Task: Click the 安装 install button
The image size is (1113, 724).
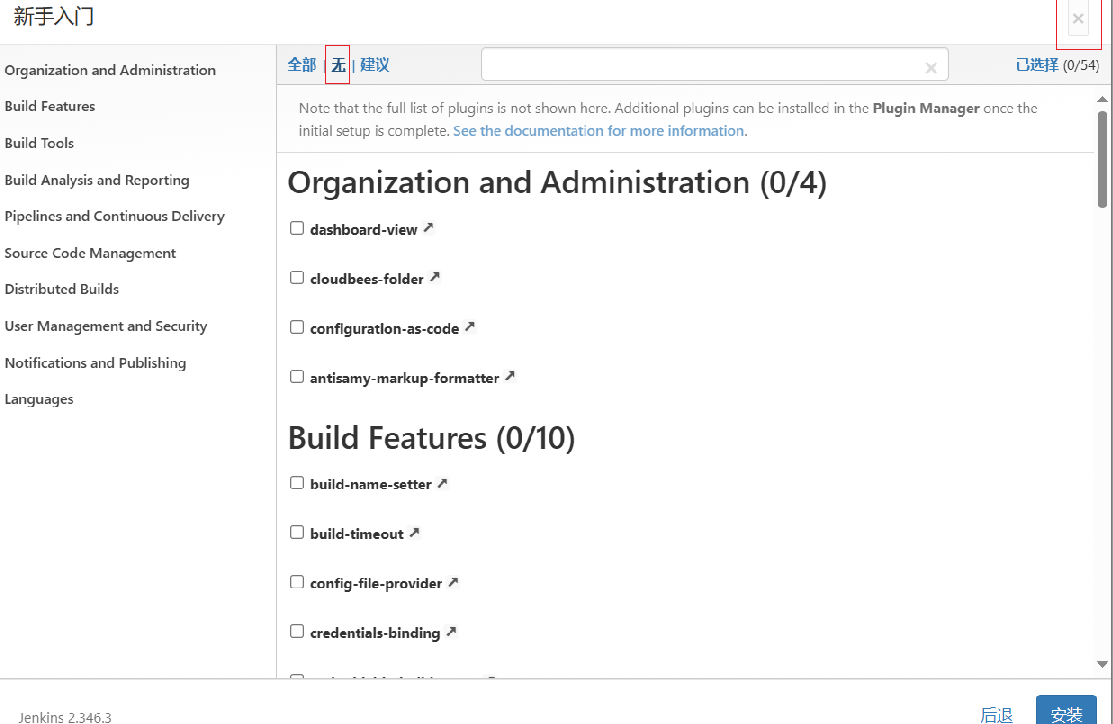Action: tap(1066, 713)
